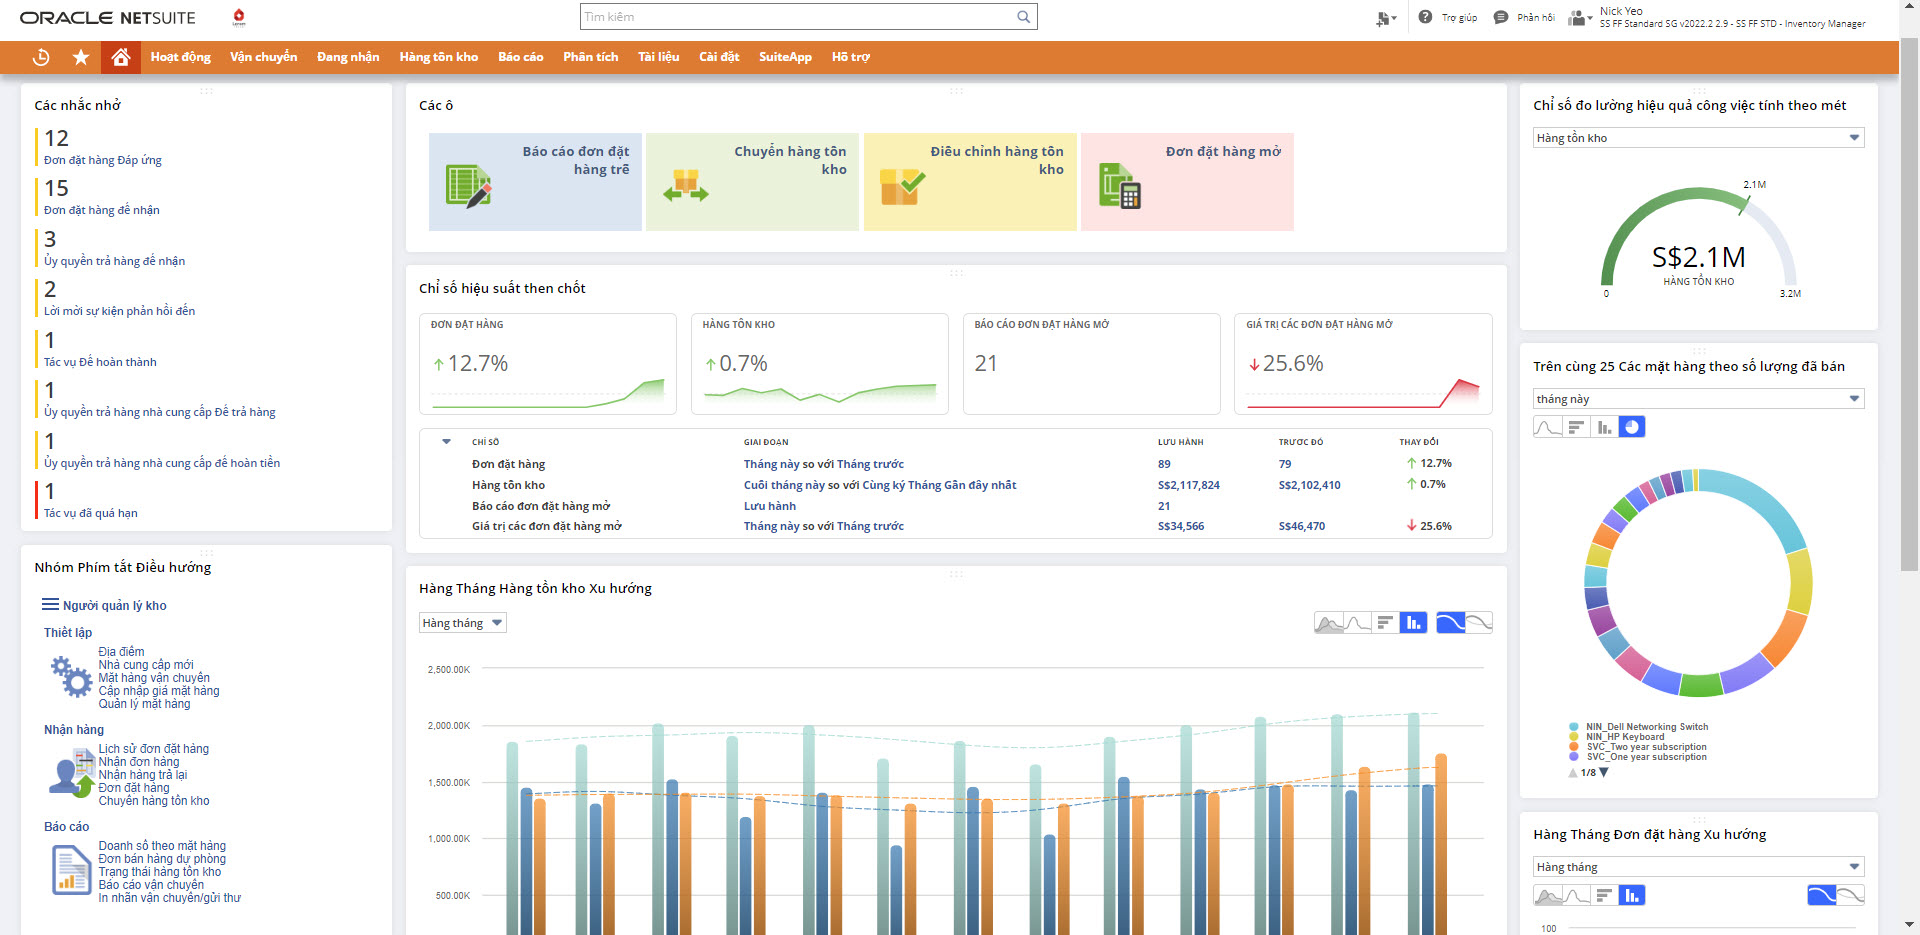The image size is (1920, 935).
Task: Open the Hàng tồn kho KPI meter dropdown
Action: (1698, 138)
